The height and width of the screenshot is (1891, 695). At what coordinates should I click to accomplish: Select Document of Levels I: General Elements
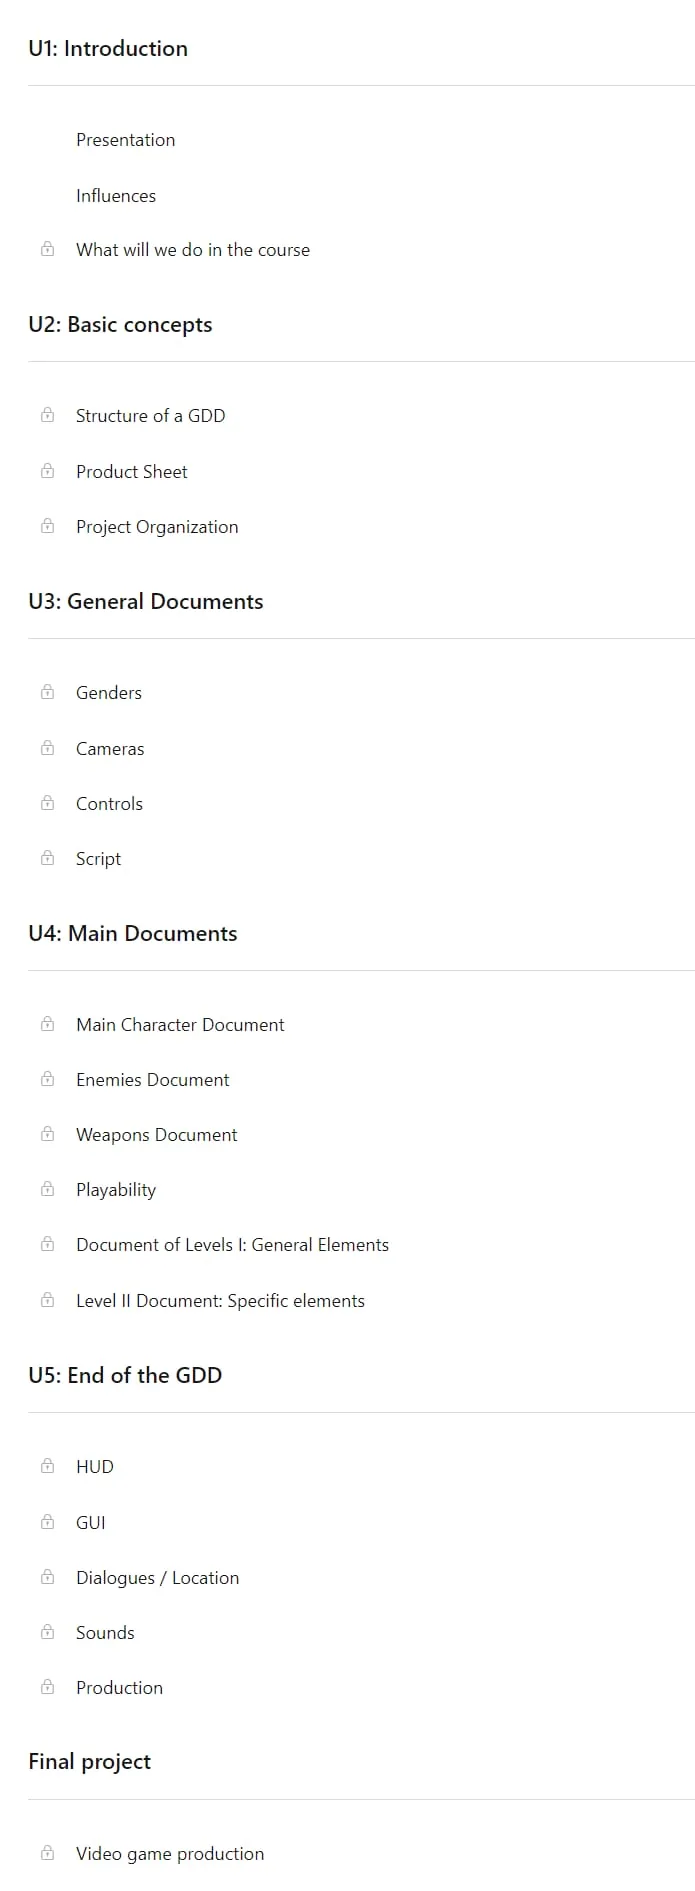(x=232, y=1245)
